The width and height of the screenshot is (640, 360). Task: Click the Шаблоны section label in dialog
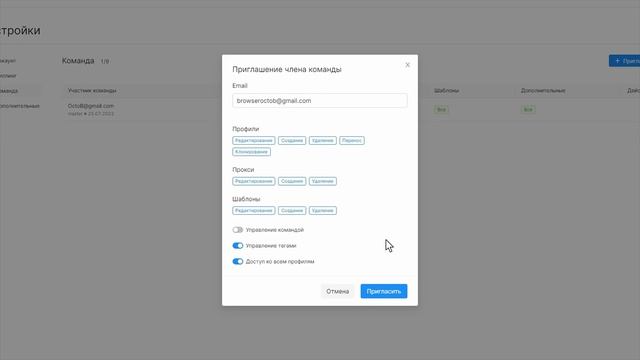tap(246, 199)
